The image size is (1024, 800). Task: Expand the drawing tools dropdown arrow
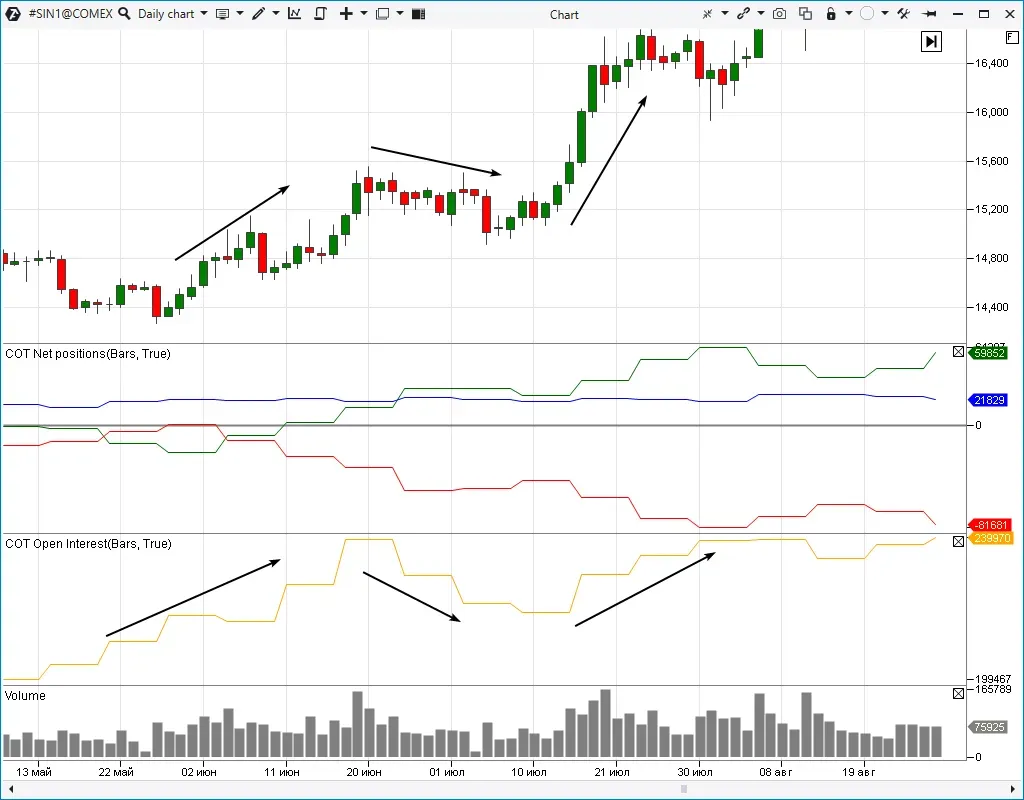(276, 14)
